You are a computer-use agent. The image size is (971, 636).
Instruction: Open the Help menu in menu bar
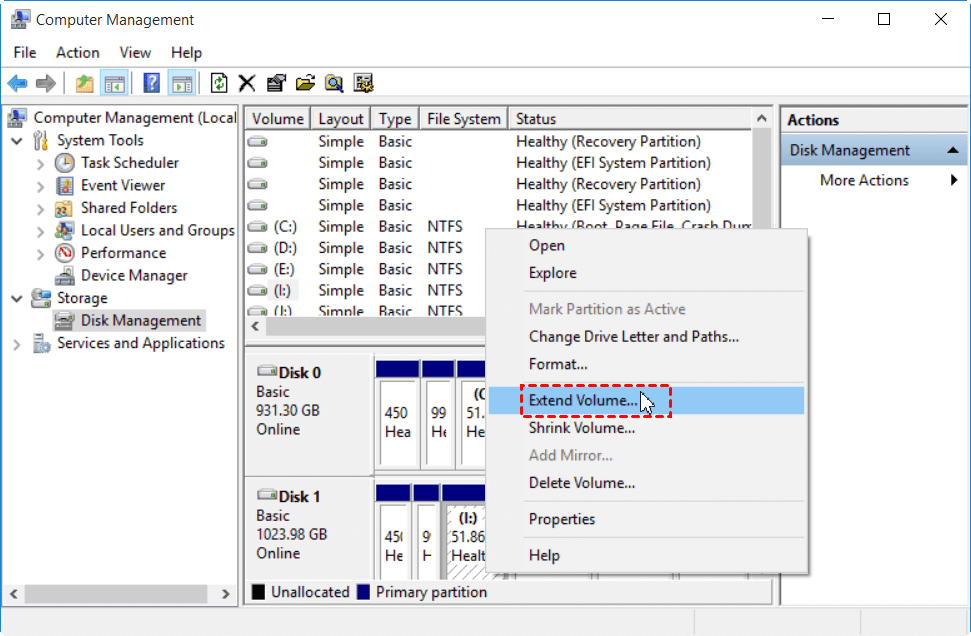click(186, 53)
